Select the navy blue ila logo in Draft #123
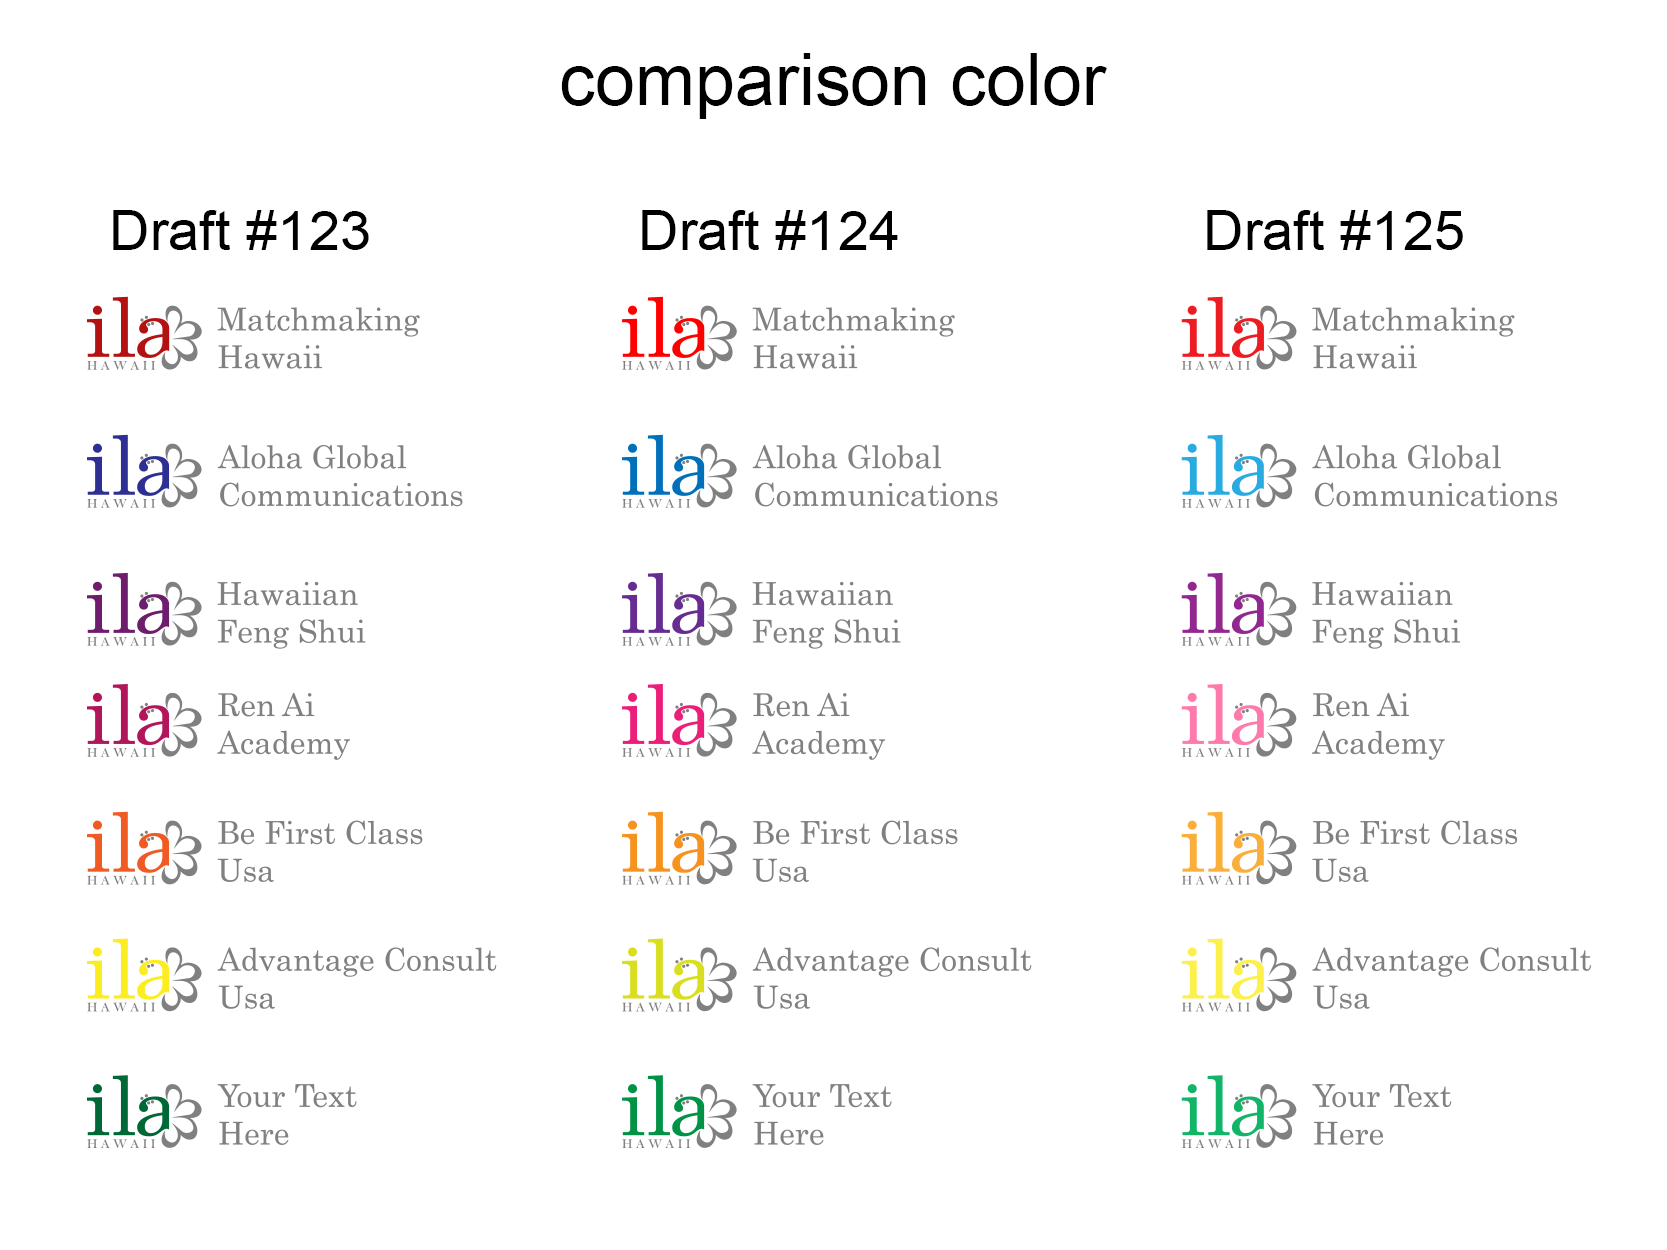 click(x=129, y=469)
